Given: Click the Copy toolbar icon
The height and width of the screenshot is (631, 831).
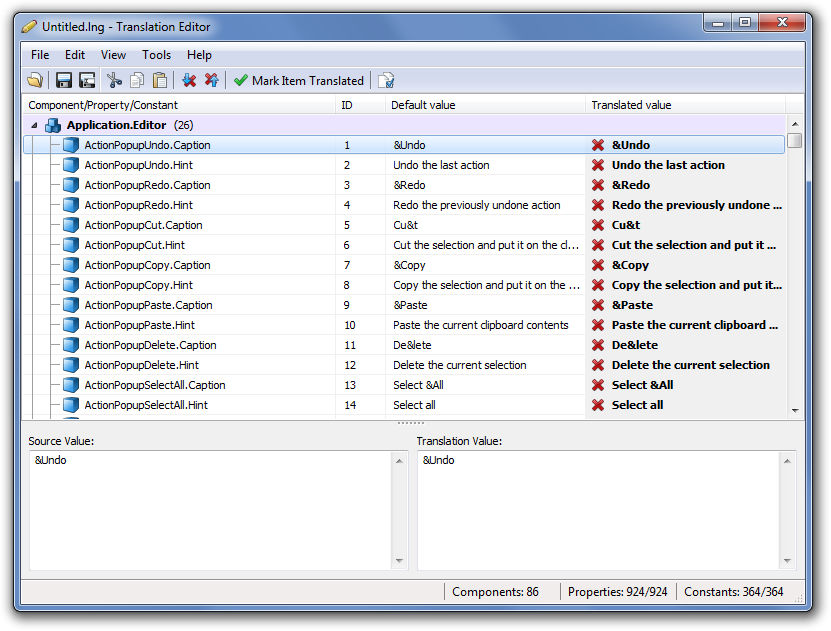Looking at the screenshot, I should coord(137,81).
